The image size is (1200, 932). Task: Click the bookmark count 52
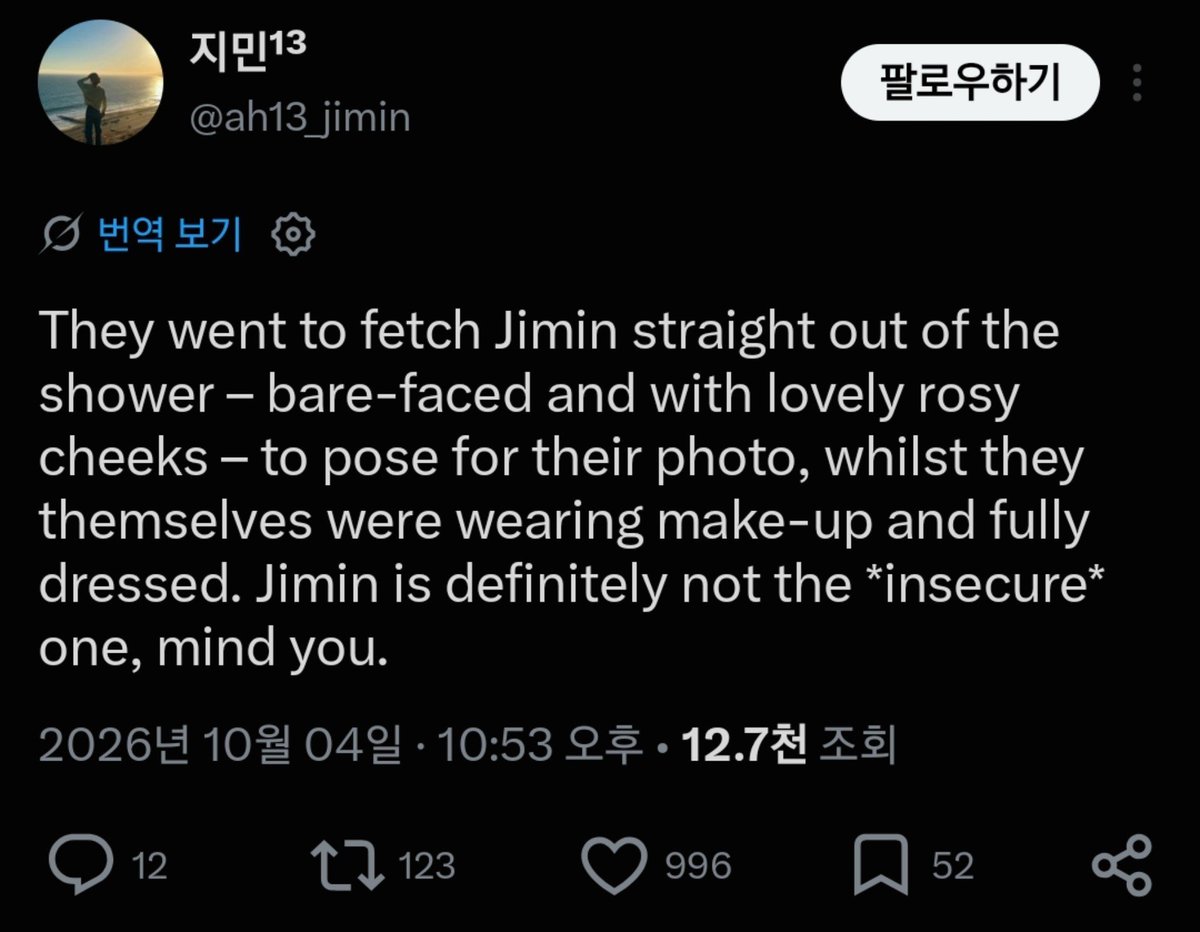point(952,866)
